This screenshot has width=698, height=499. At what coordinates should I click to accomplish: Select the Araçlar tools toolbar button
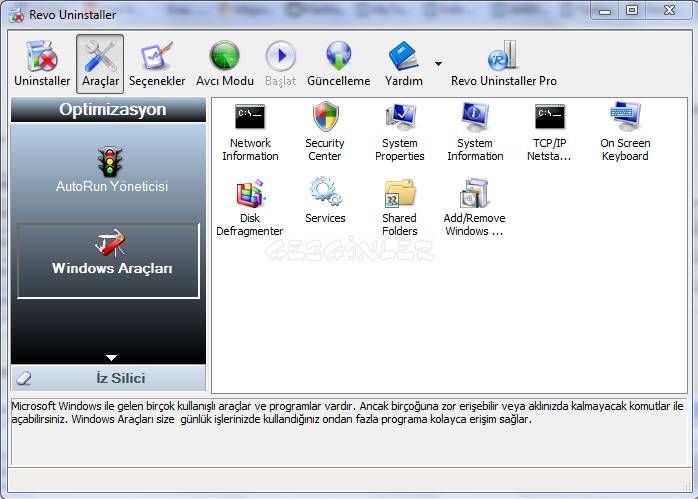click(x=100, y=64)
